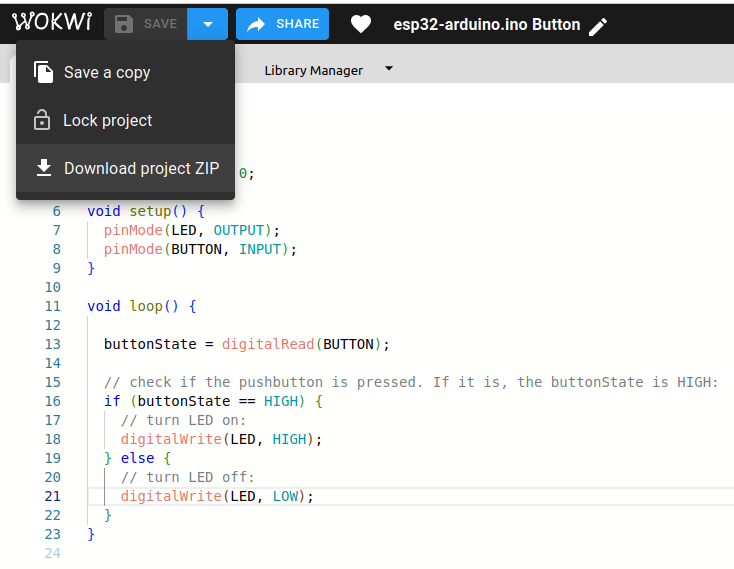Click line number 11 in the gutter
This screenshot has width=734, height=569.
[x=53, y=306]
